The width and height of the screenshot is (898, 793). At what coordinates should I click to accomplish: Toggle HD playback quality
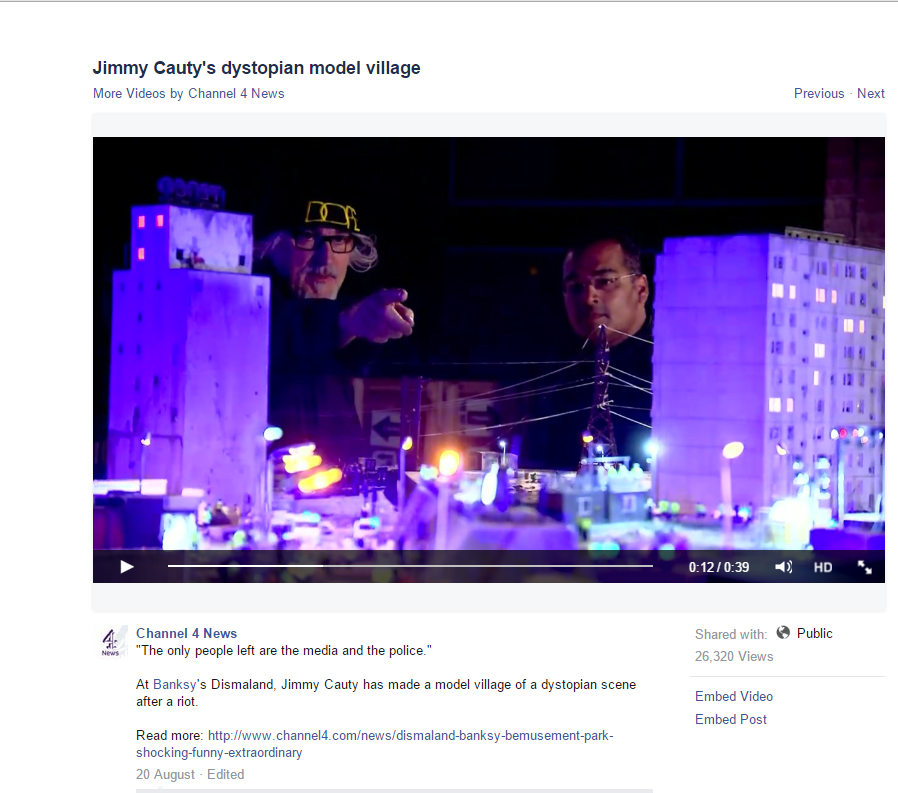pos(822,567)
